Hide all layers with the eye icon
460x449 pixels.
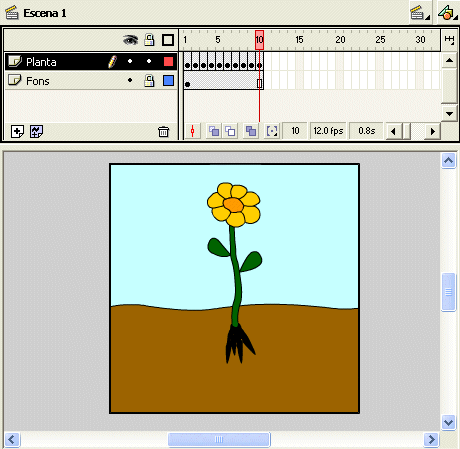click(x=130, y=40)
